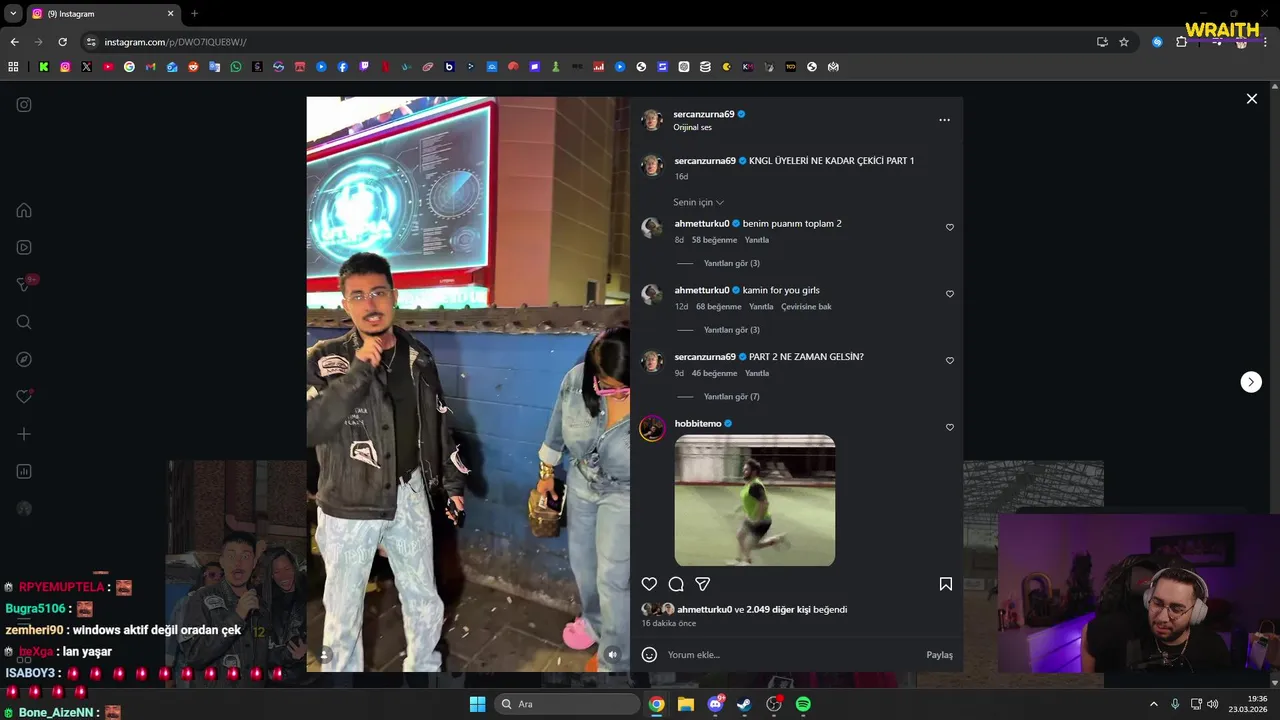Screen dimensions: 1280x720
Task: Open Search in Instagram sidebar
Action: click(x=24, y=322)
